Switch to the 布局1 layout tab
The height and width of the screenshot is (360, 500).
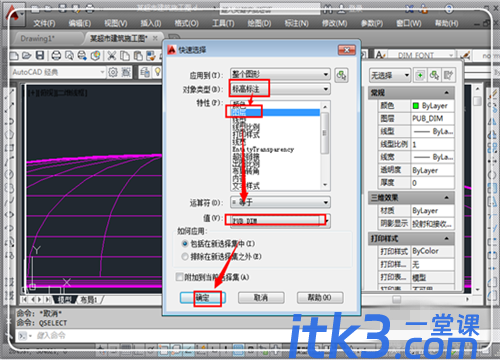(89, 300)
